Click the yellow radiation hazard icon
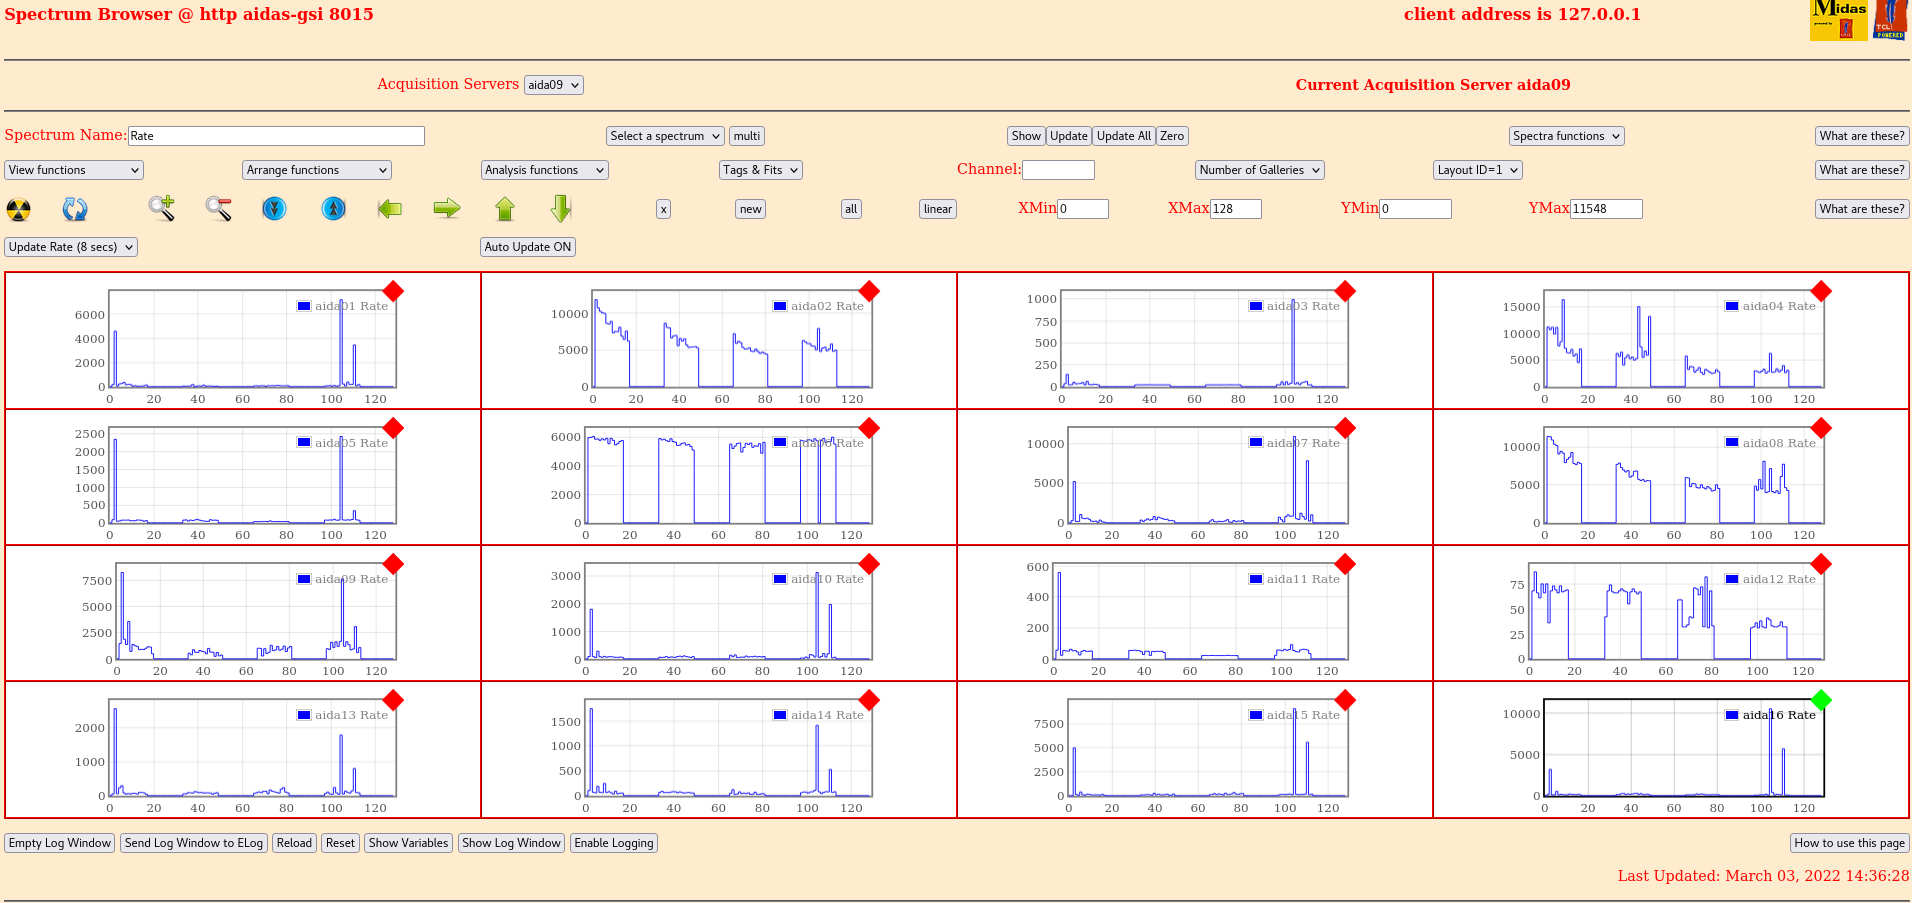The width and height of the screenshot is (1912, 903). pos(18,209)
